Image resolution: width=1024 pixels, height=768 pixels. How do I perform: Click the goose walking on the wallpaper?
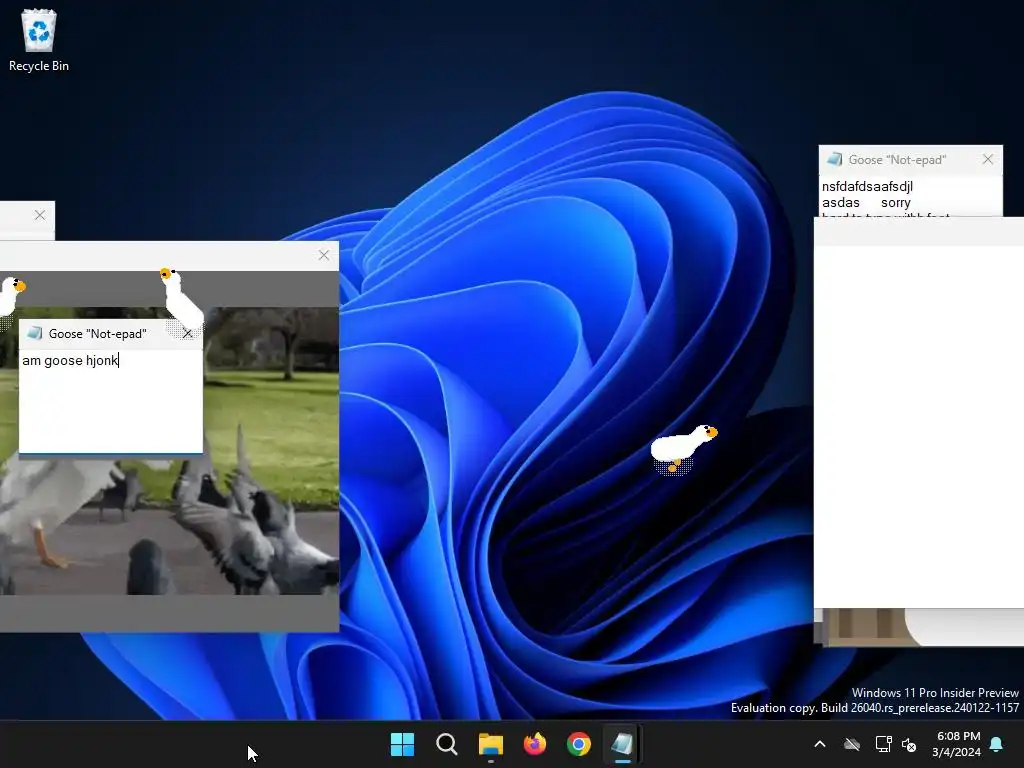coord(682,447)
